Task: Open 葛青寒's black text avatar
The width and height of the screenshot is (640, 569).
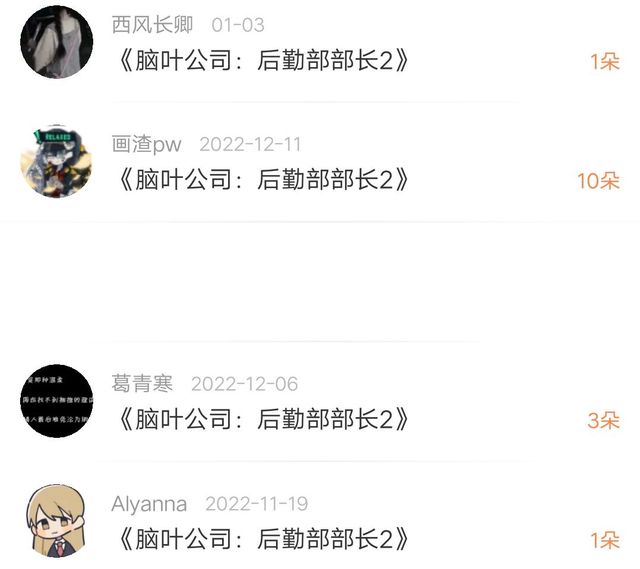Action: tap(57, 401)
